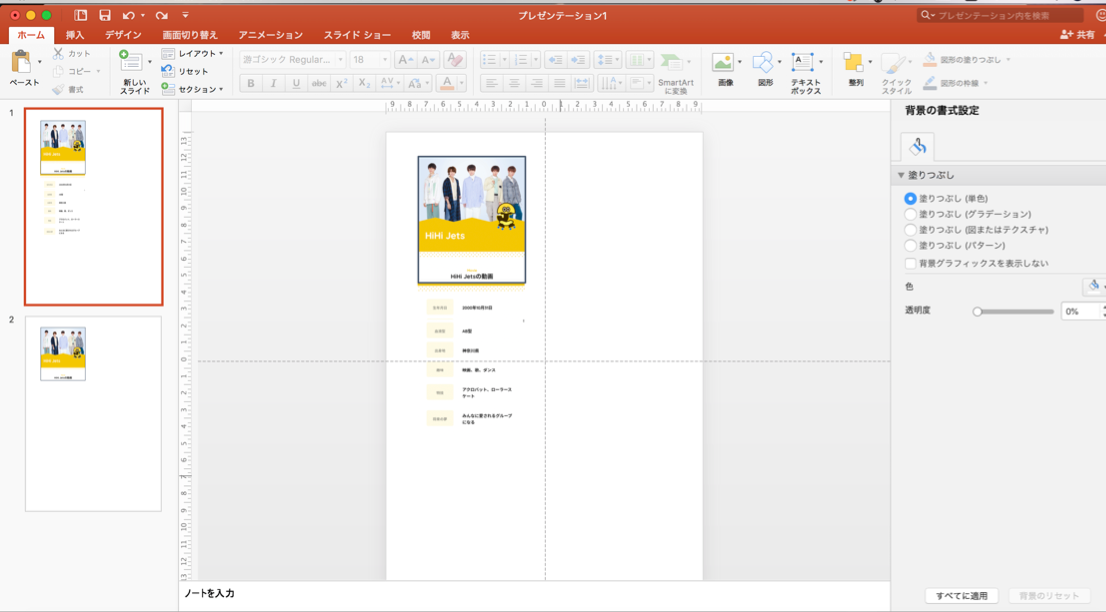This screenshot has height=612, width=1106.
Task: Select solid fill 塗りつぶし (単色)
Action: pos(910,199)
